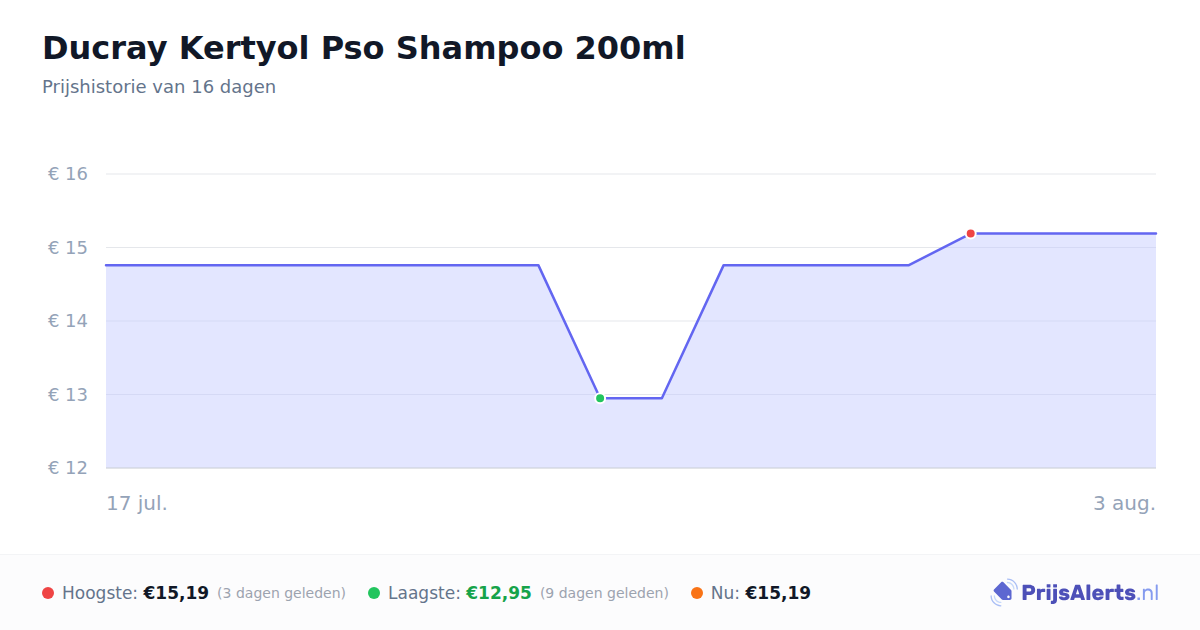Click the 3 aug. end date label

click(x=1124, y=503)
